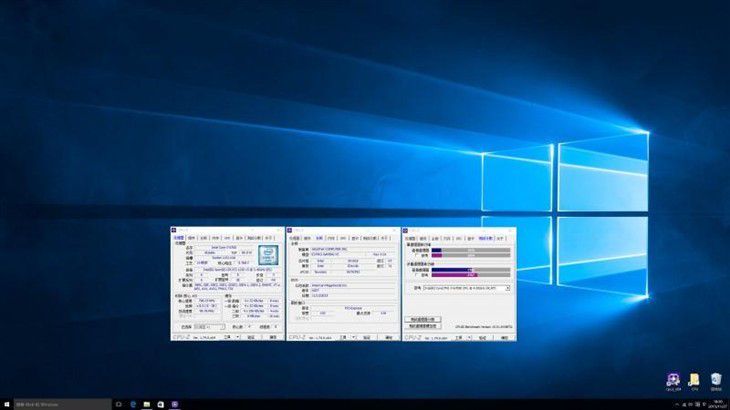Switch to the About tab in the right CPU-Z window

pos(500,239)
